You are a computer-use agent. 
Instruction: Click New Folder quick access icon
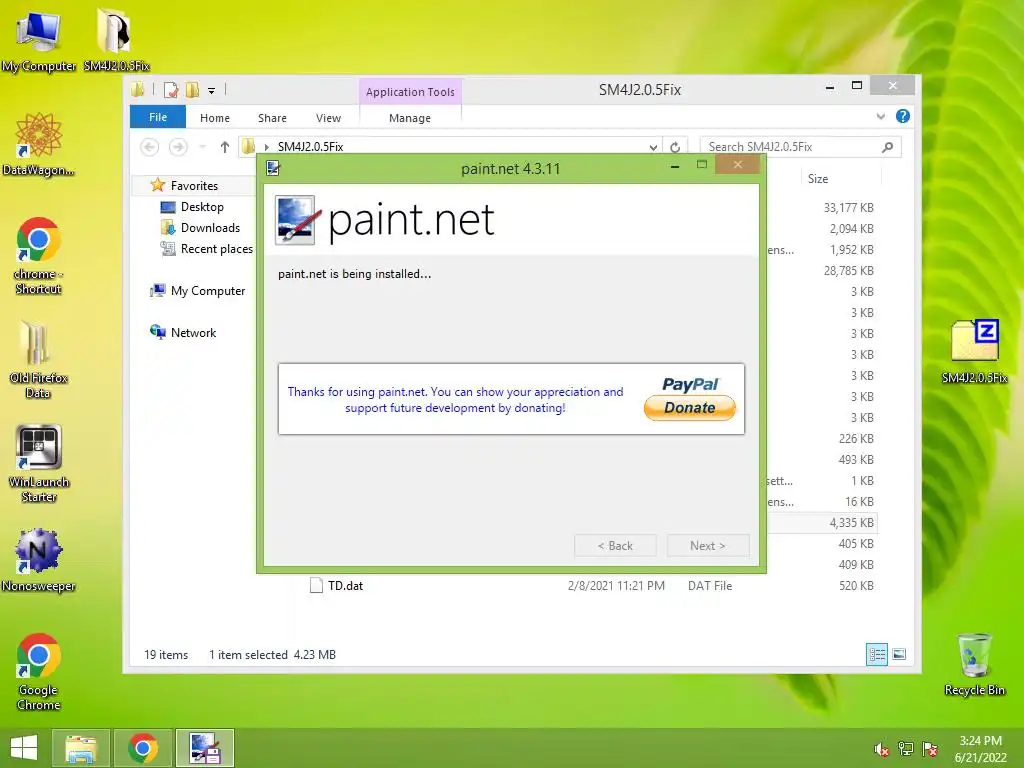pos(192,90)
